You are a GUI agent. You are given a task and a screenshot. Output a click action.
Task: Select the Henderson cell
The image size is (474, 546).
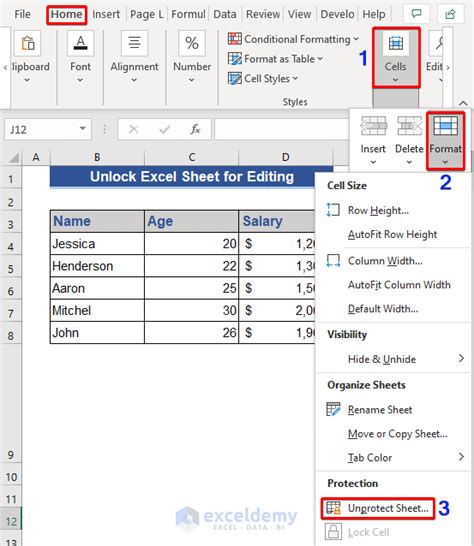click(97, 266)
